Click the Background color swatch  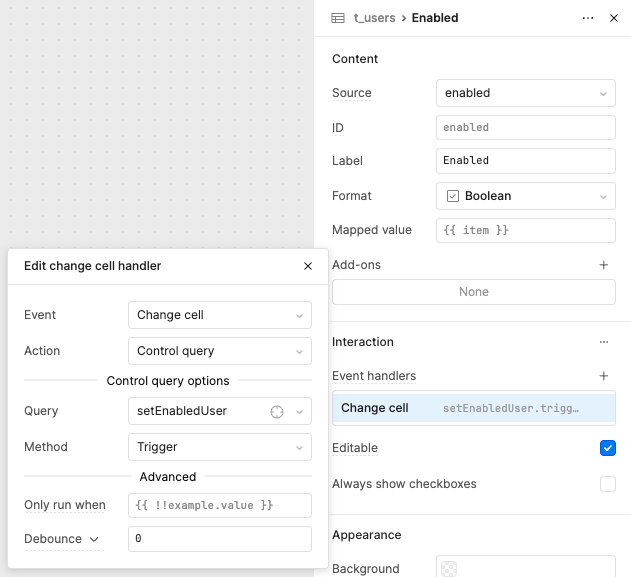(x=450, y=568)
